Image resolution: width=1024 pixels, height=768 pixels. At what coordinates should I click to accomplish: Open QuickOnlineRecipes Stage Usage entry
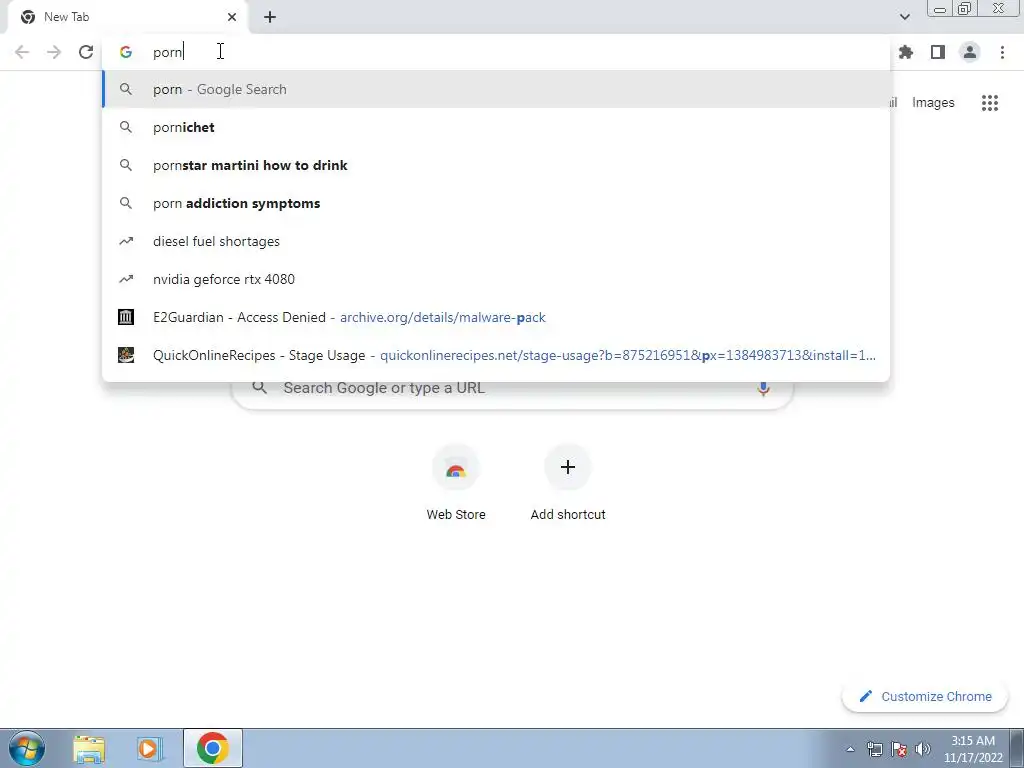click(496, 355)
